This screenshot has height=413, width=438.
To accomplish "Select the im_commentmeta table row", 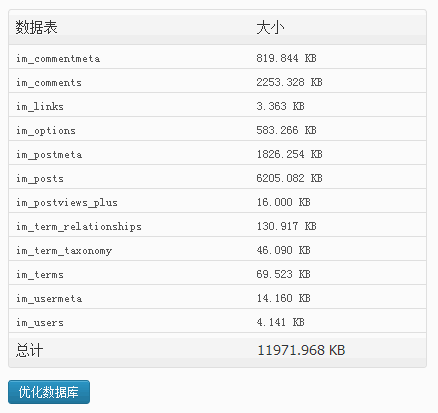I will 217,57.
